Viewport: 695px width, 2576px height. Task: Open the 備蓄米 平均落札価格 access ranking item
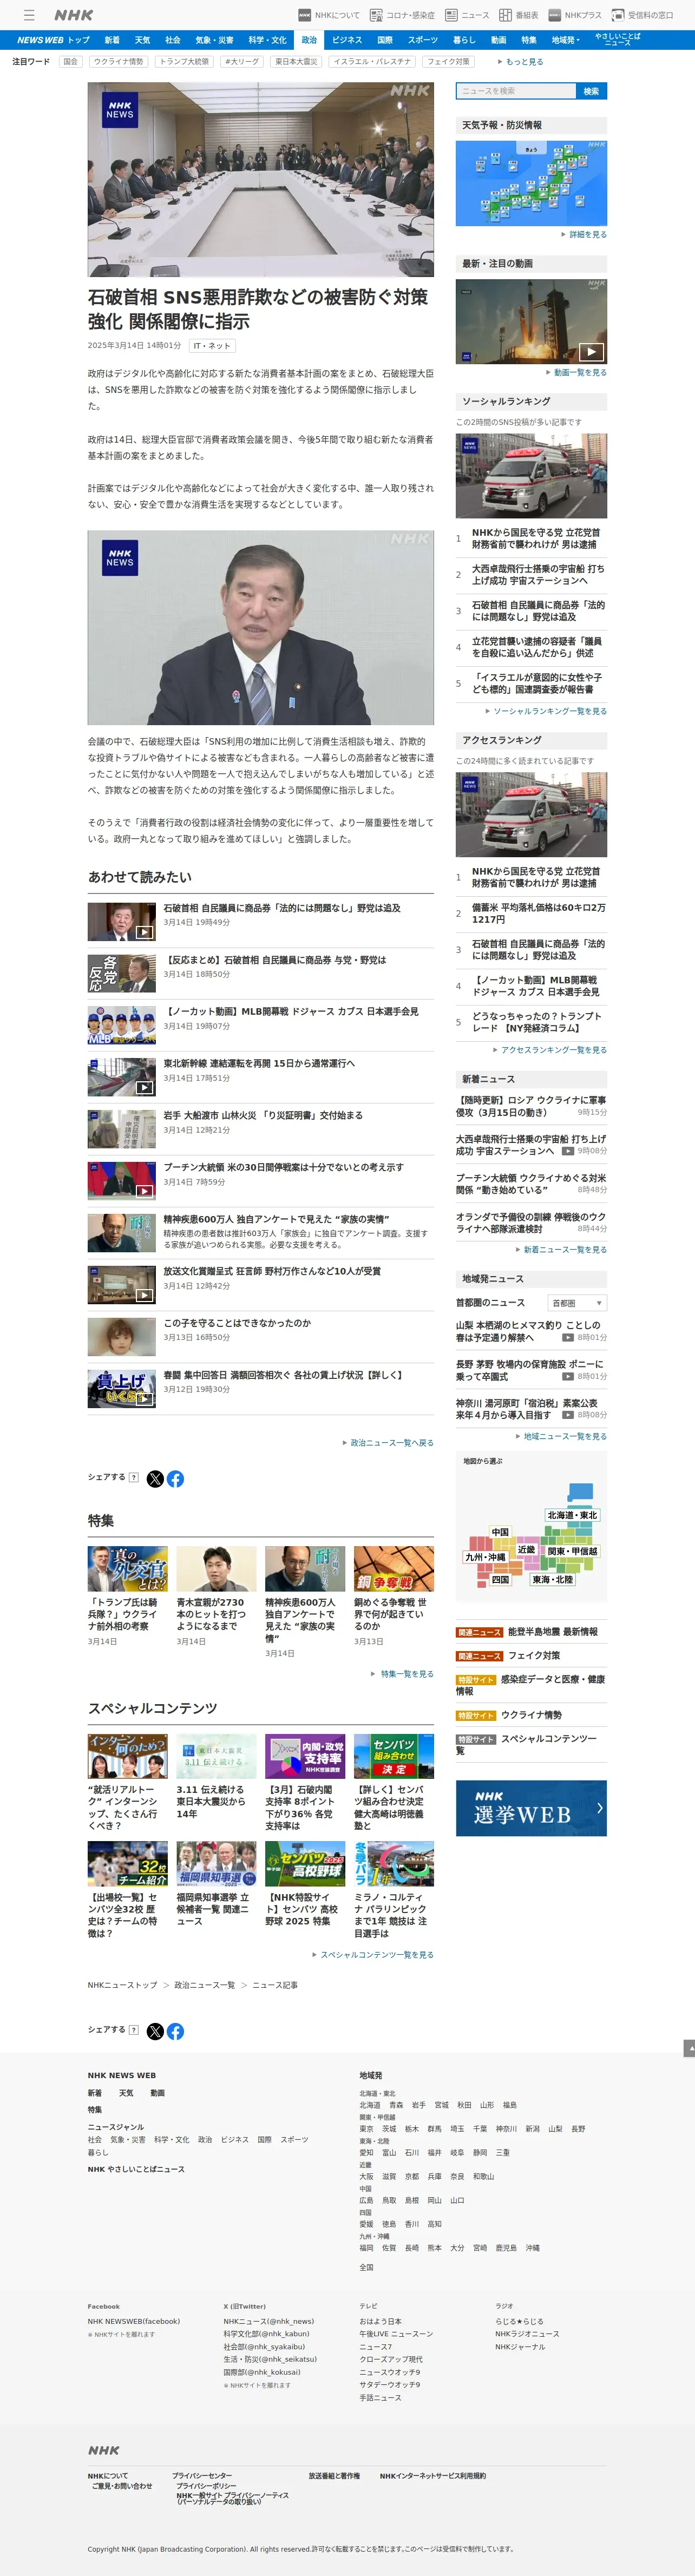click(538, 913)
